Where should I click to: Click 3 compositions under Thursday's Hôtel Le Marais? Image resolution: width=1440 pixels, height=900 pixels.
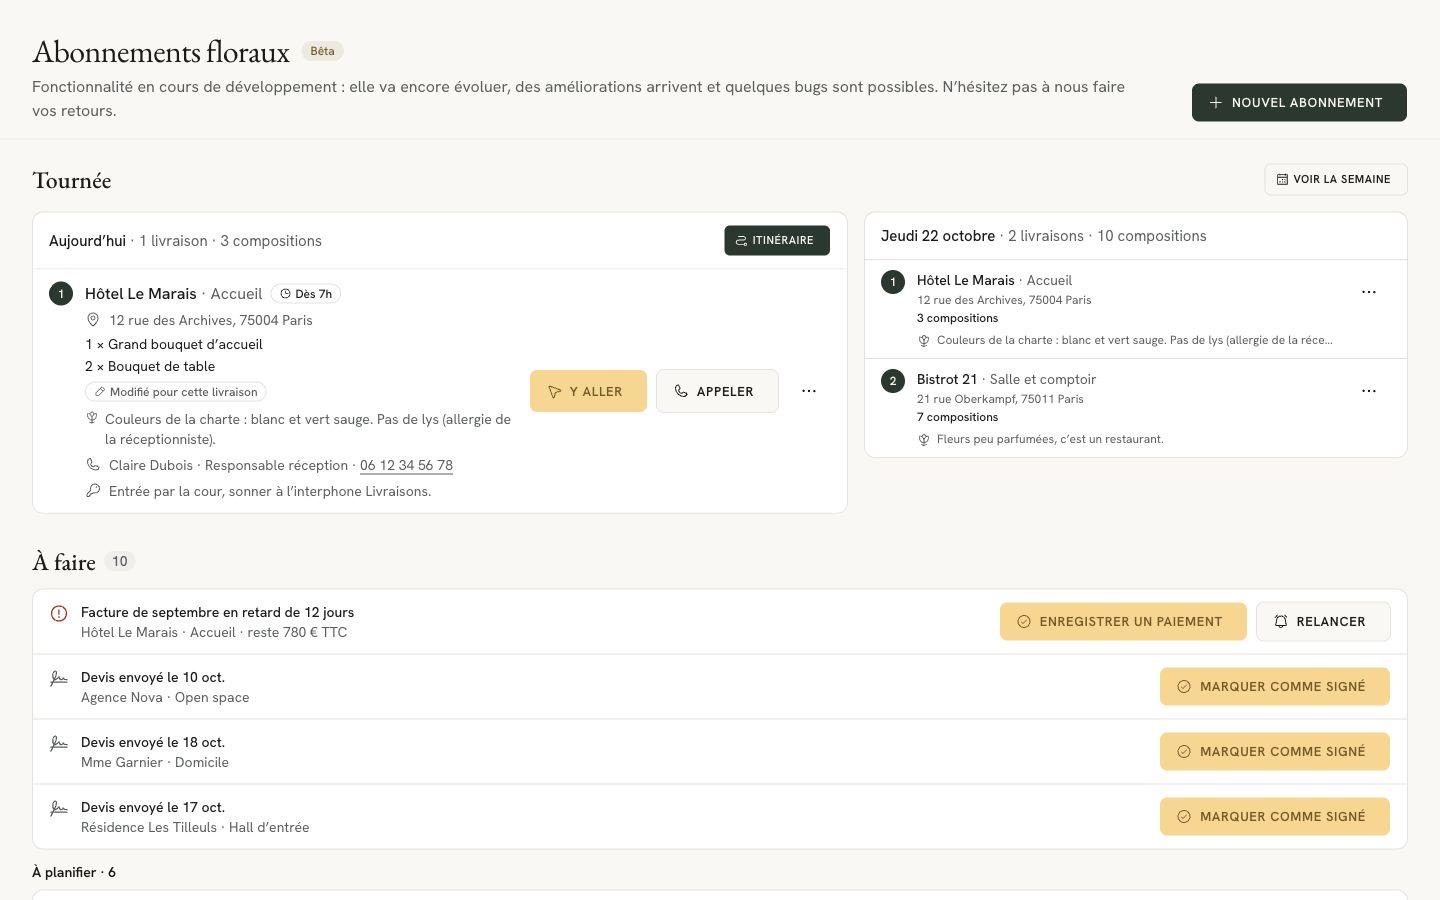[x=957, y=318]
